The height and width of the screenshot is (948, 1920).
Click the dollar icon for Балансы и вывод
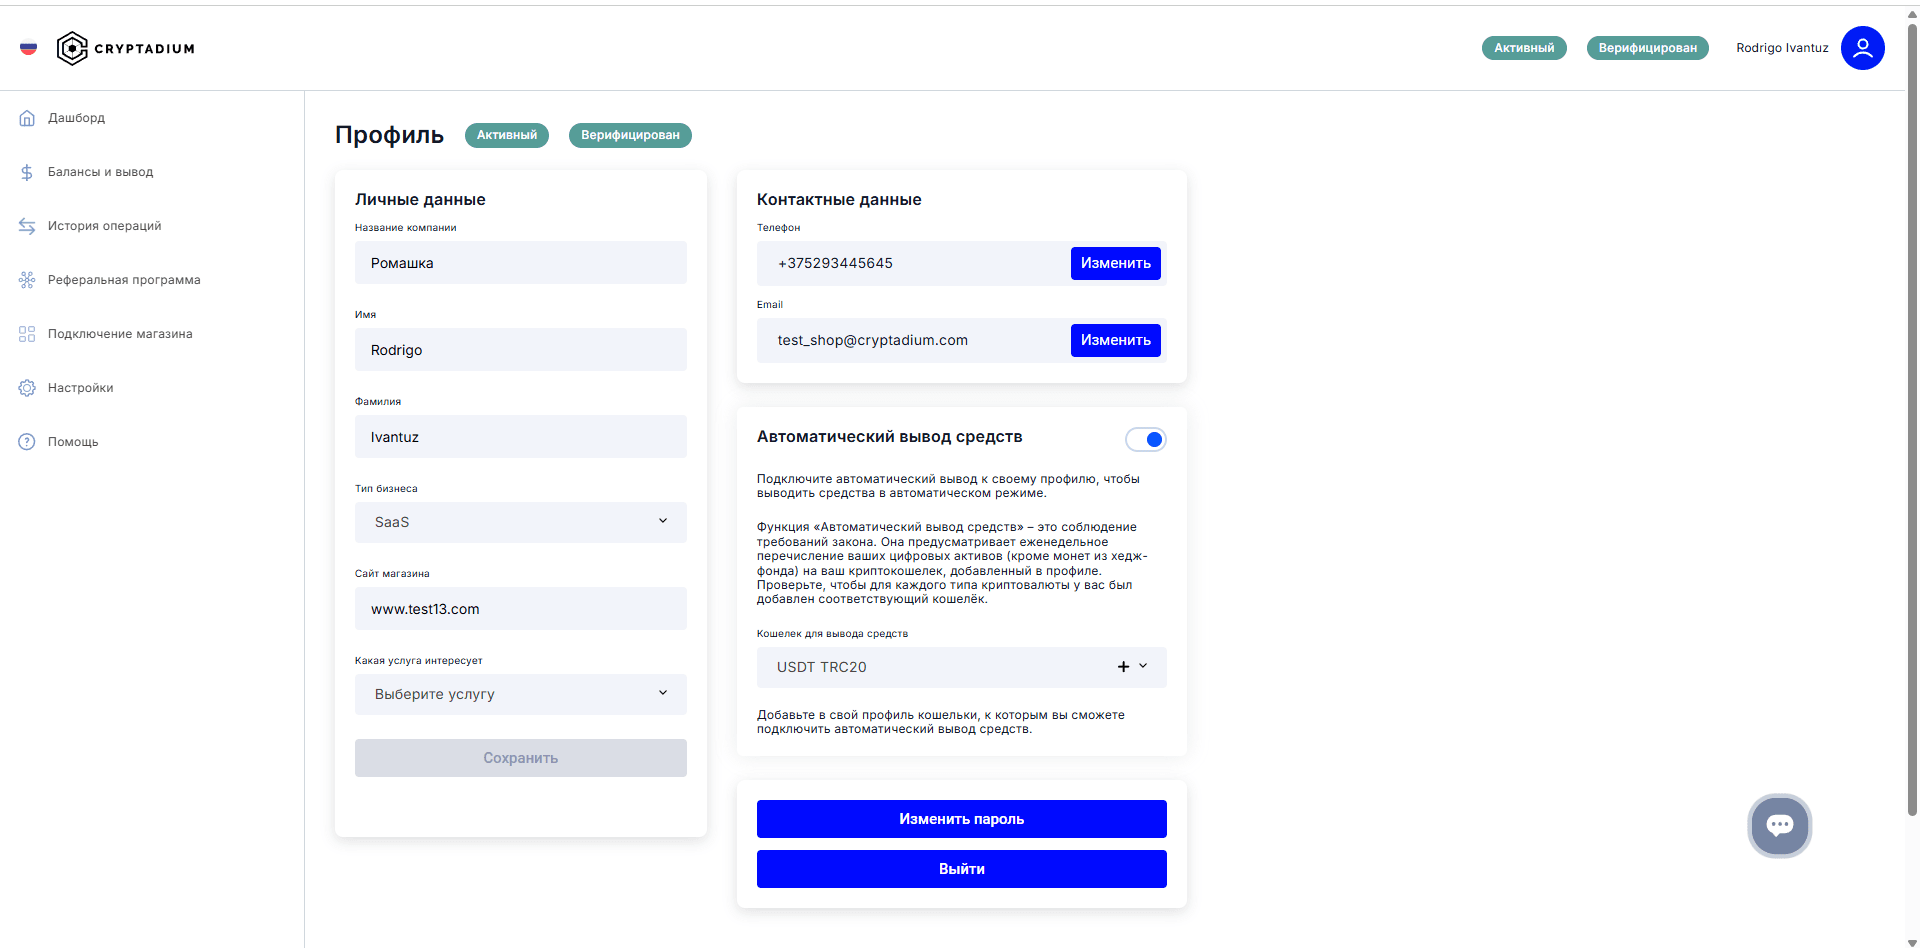(x=27, y=172)
